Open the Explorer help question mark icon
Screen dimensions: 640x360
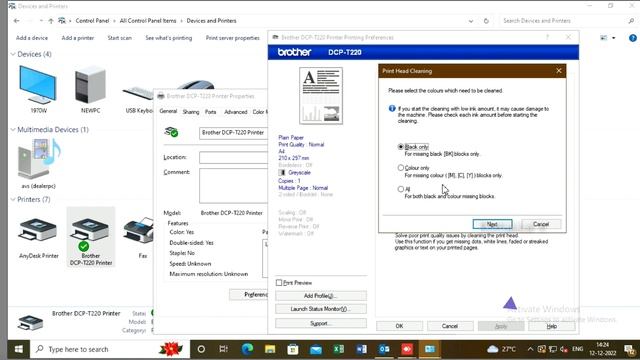point(632,38)
